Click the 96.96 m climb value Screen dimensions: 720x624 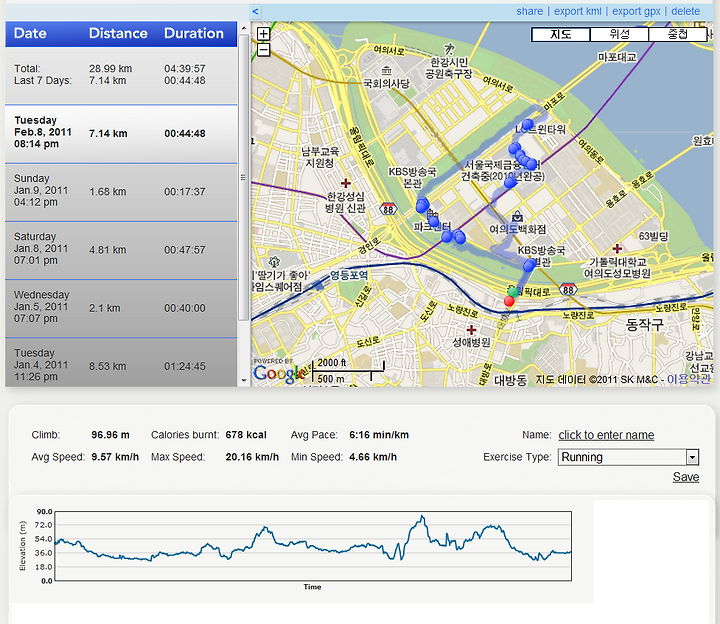(x=110, y=435)
